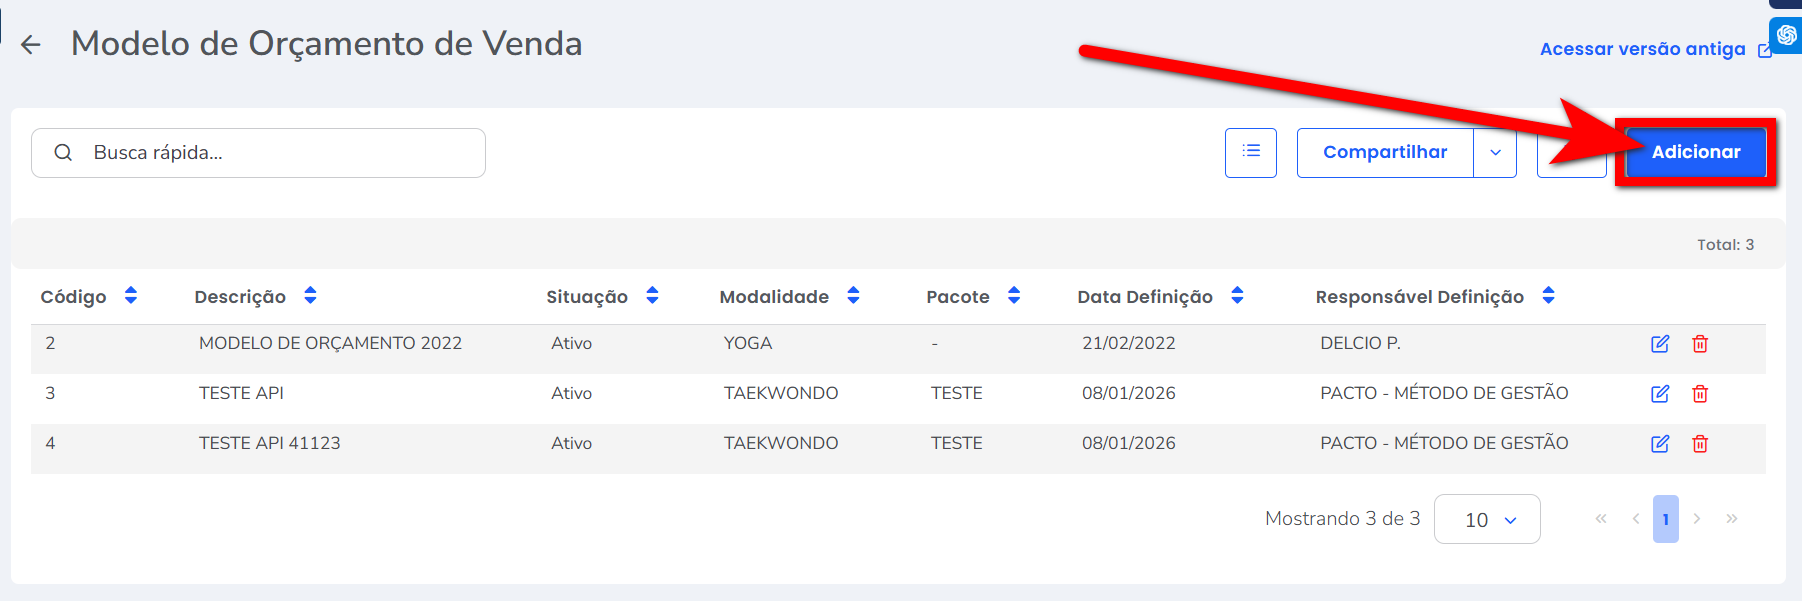
Task: Sort table by Situação column
Action: (x=652, y=296)
